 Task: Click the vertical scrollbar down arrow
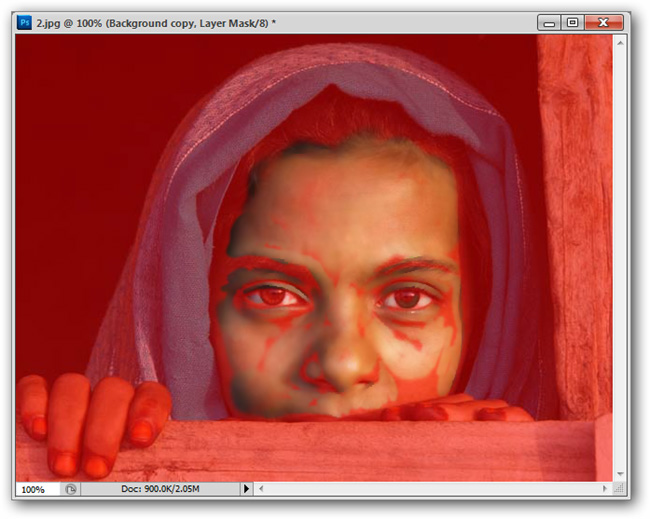(620, 474)
